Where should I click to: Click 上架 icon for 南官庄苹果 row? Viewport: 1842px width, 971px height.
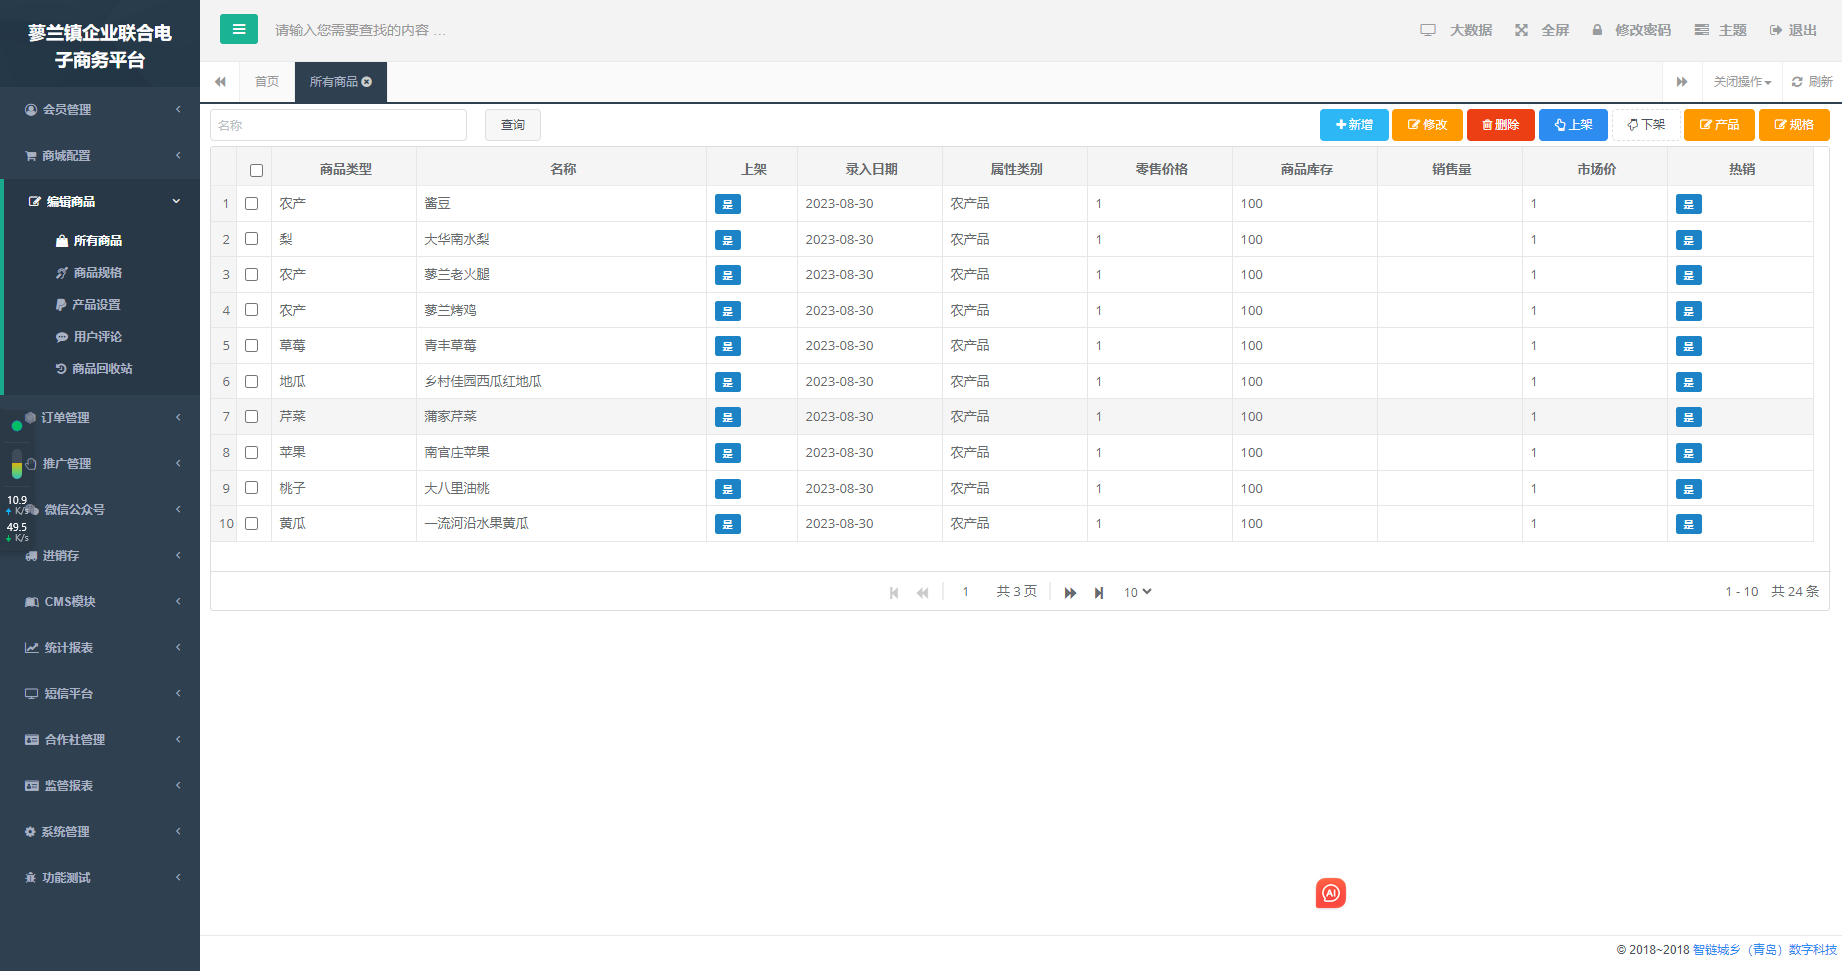(x=728, y=453)
